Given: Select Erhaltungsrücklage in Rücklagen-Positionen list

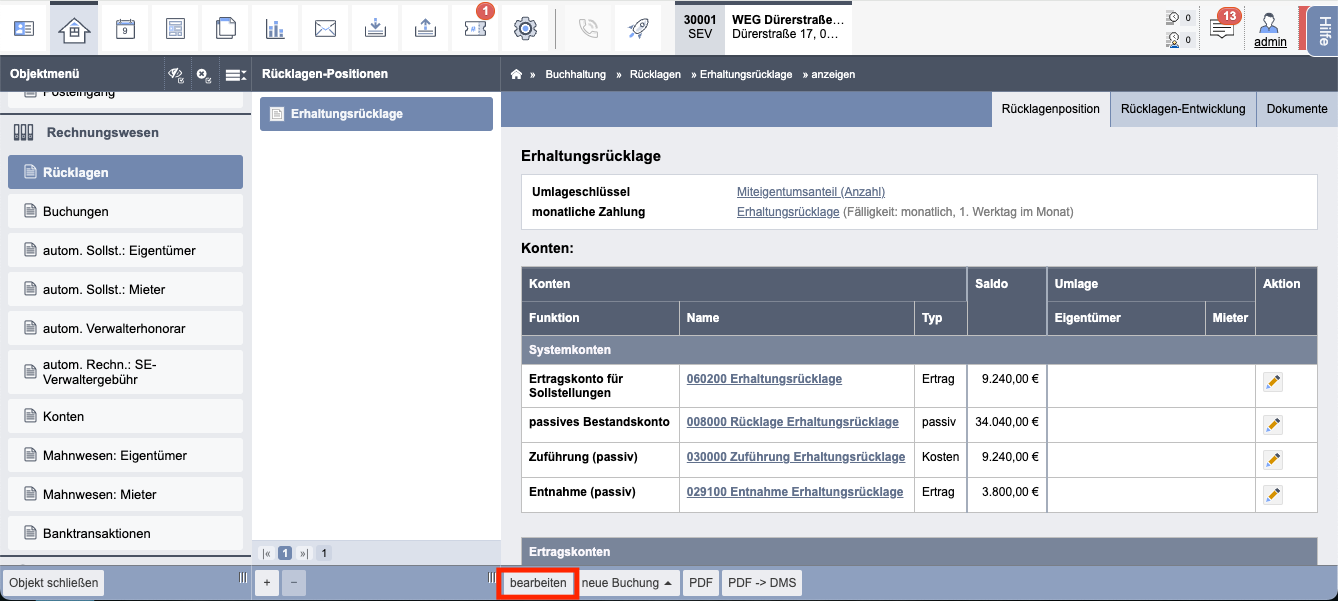Looking at the screenshot, I should click(376, 114).
